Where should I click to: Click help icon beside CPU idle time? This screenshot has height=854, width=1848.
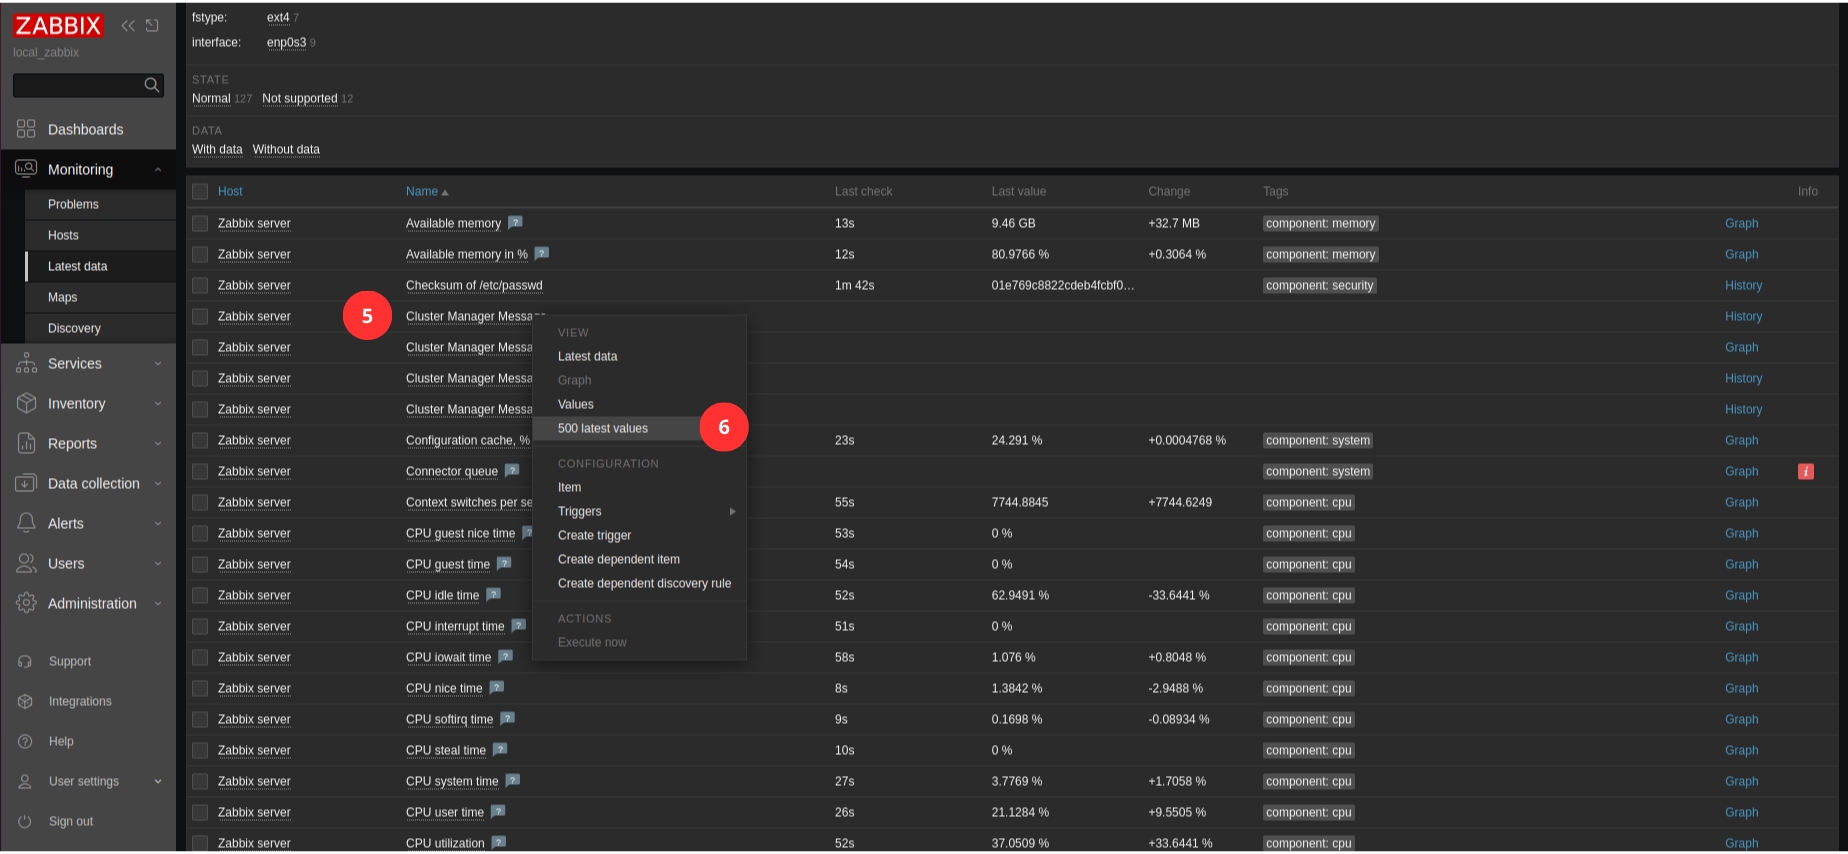493,595
